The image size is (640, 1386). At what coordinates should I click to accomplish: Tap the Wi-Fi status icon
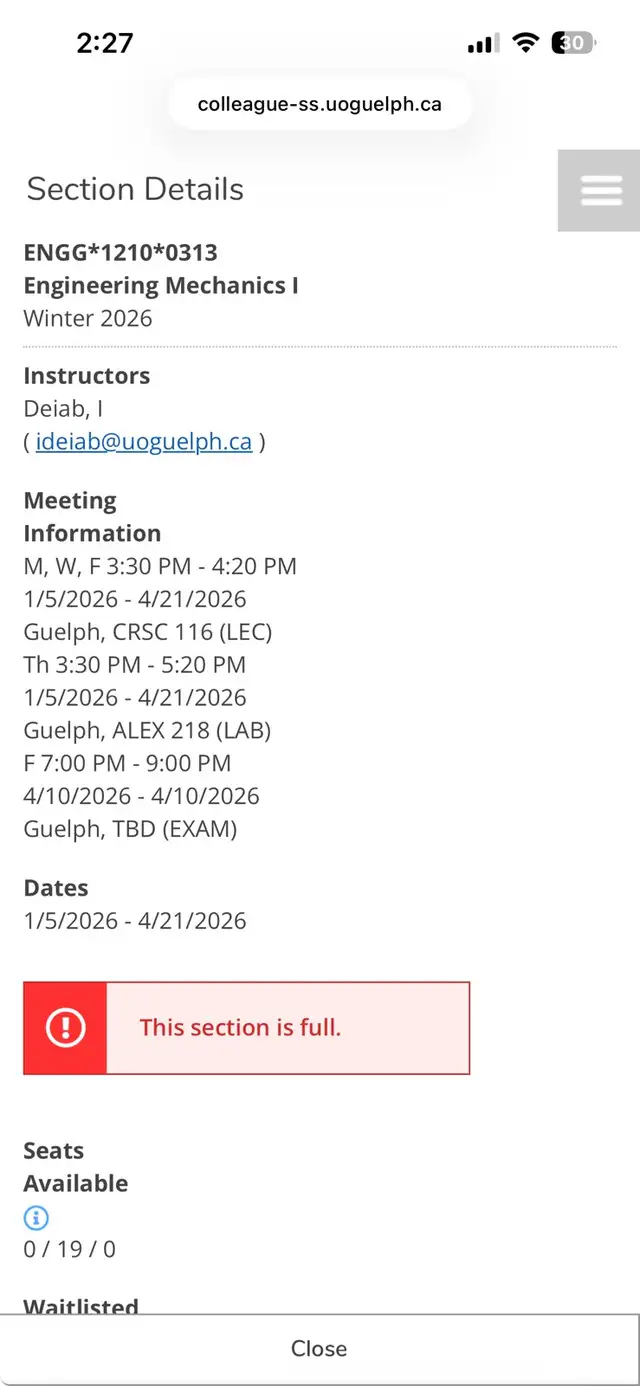tap(524, 43)
